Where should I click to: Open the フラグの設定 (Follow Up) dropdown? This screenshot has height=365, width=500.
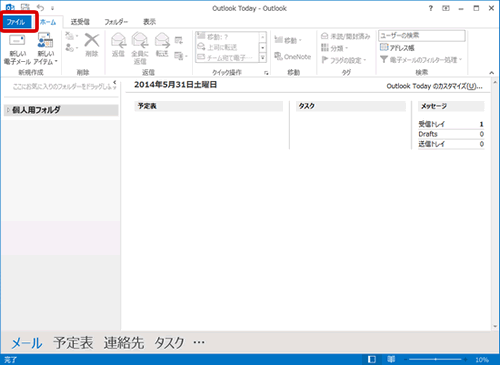point(343,60)
